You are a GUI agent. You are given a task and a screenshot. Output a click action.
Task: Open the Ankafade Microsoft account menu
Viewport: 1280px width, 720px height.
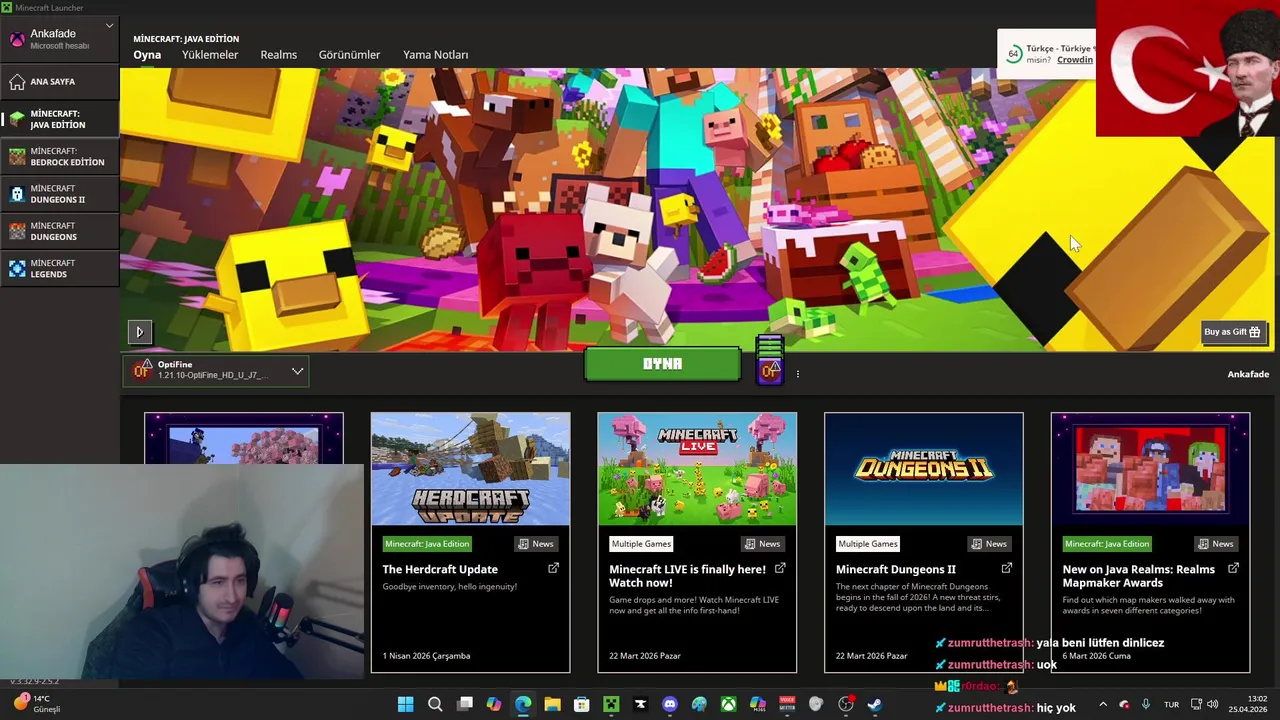(60, 39)
